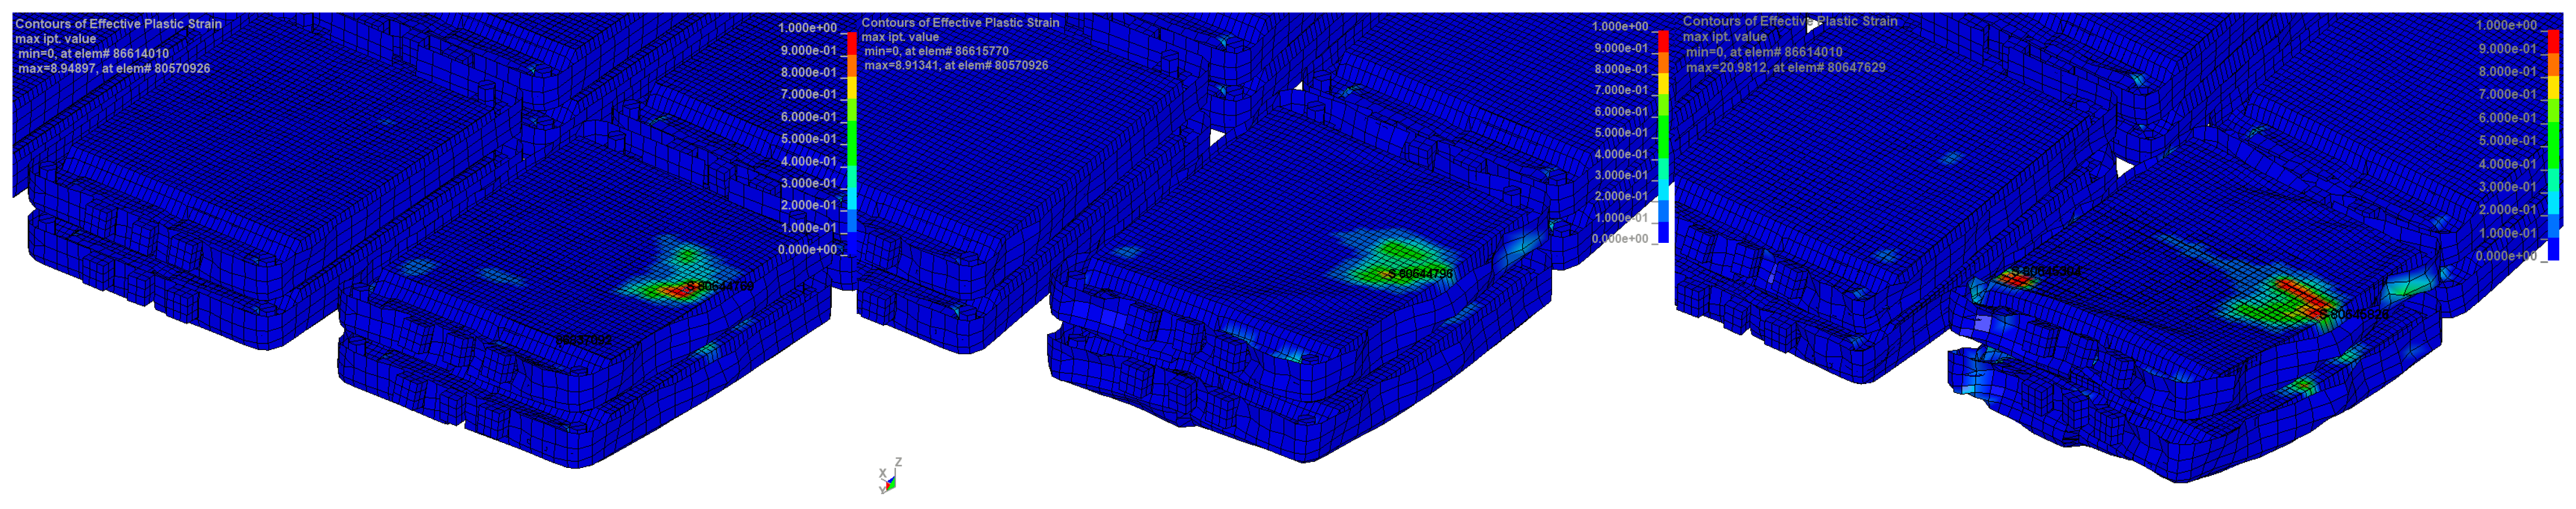Viewport: 2576px width, 509px height.
Task: Click the yellow swatch on the right plot's legend
Action: click(2553, 87)
